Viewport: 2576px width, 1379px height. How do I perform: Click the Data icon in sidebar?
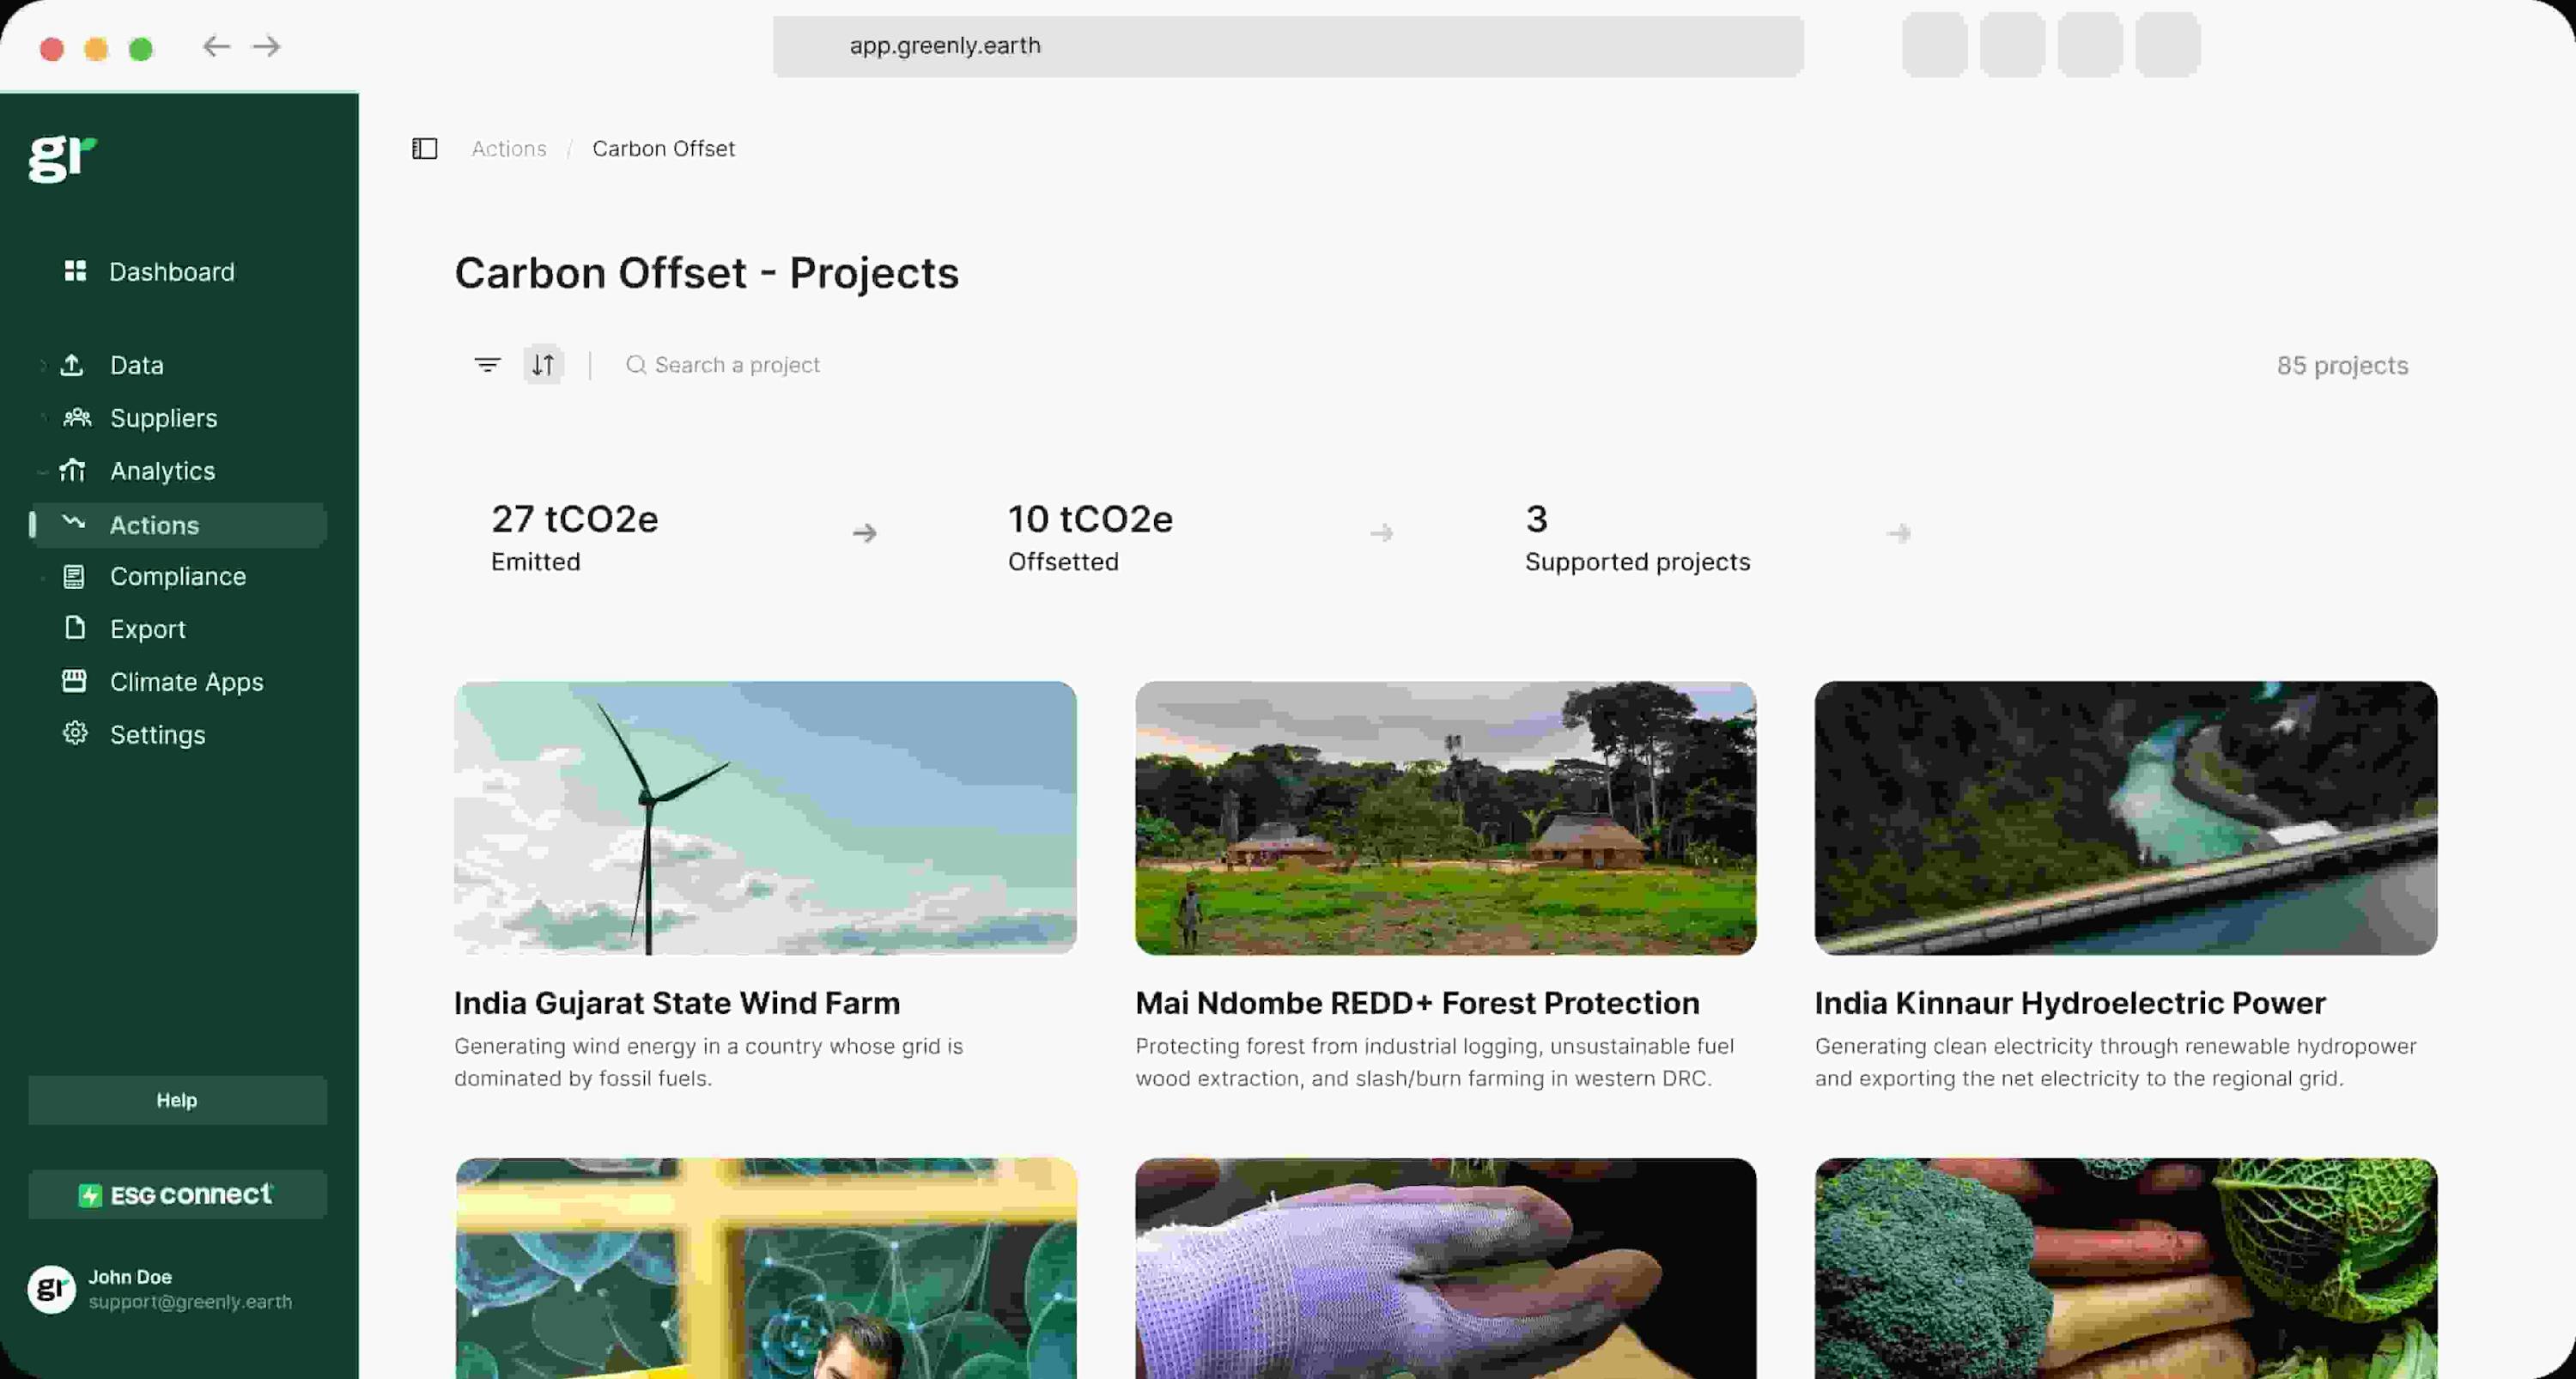(x=75, y=365)
